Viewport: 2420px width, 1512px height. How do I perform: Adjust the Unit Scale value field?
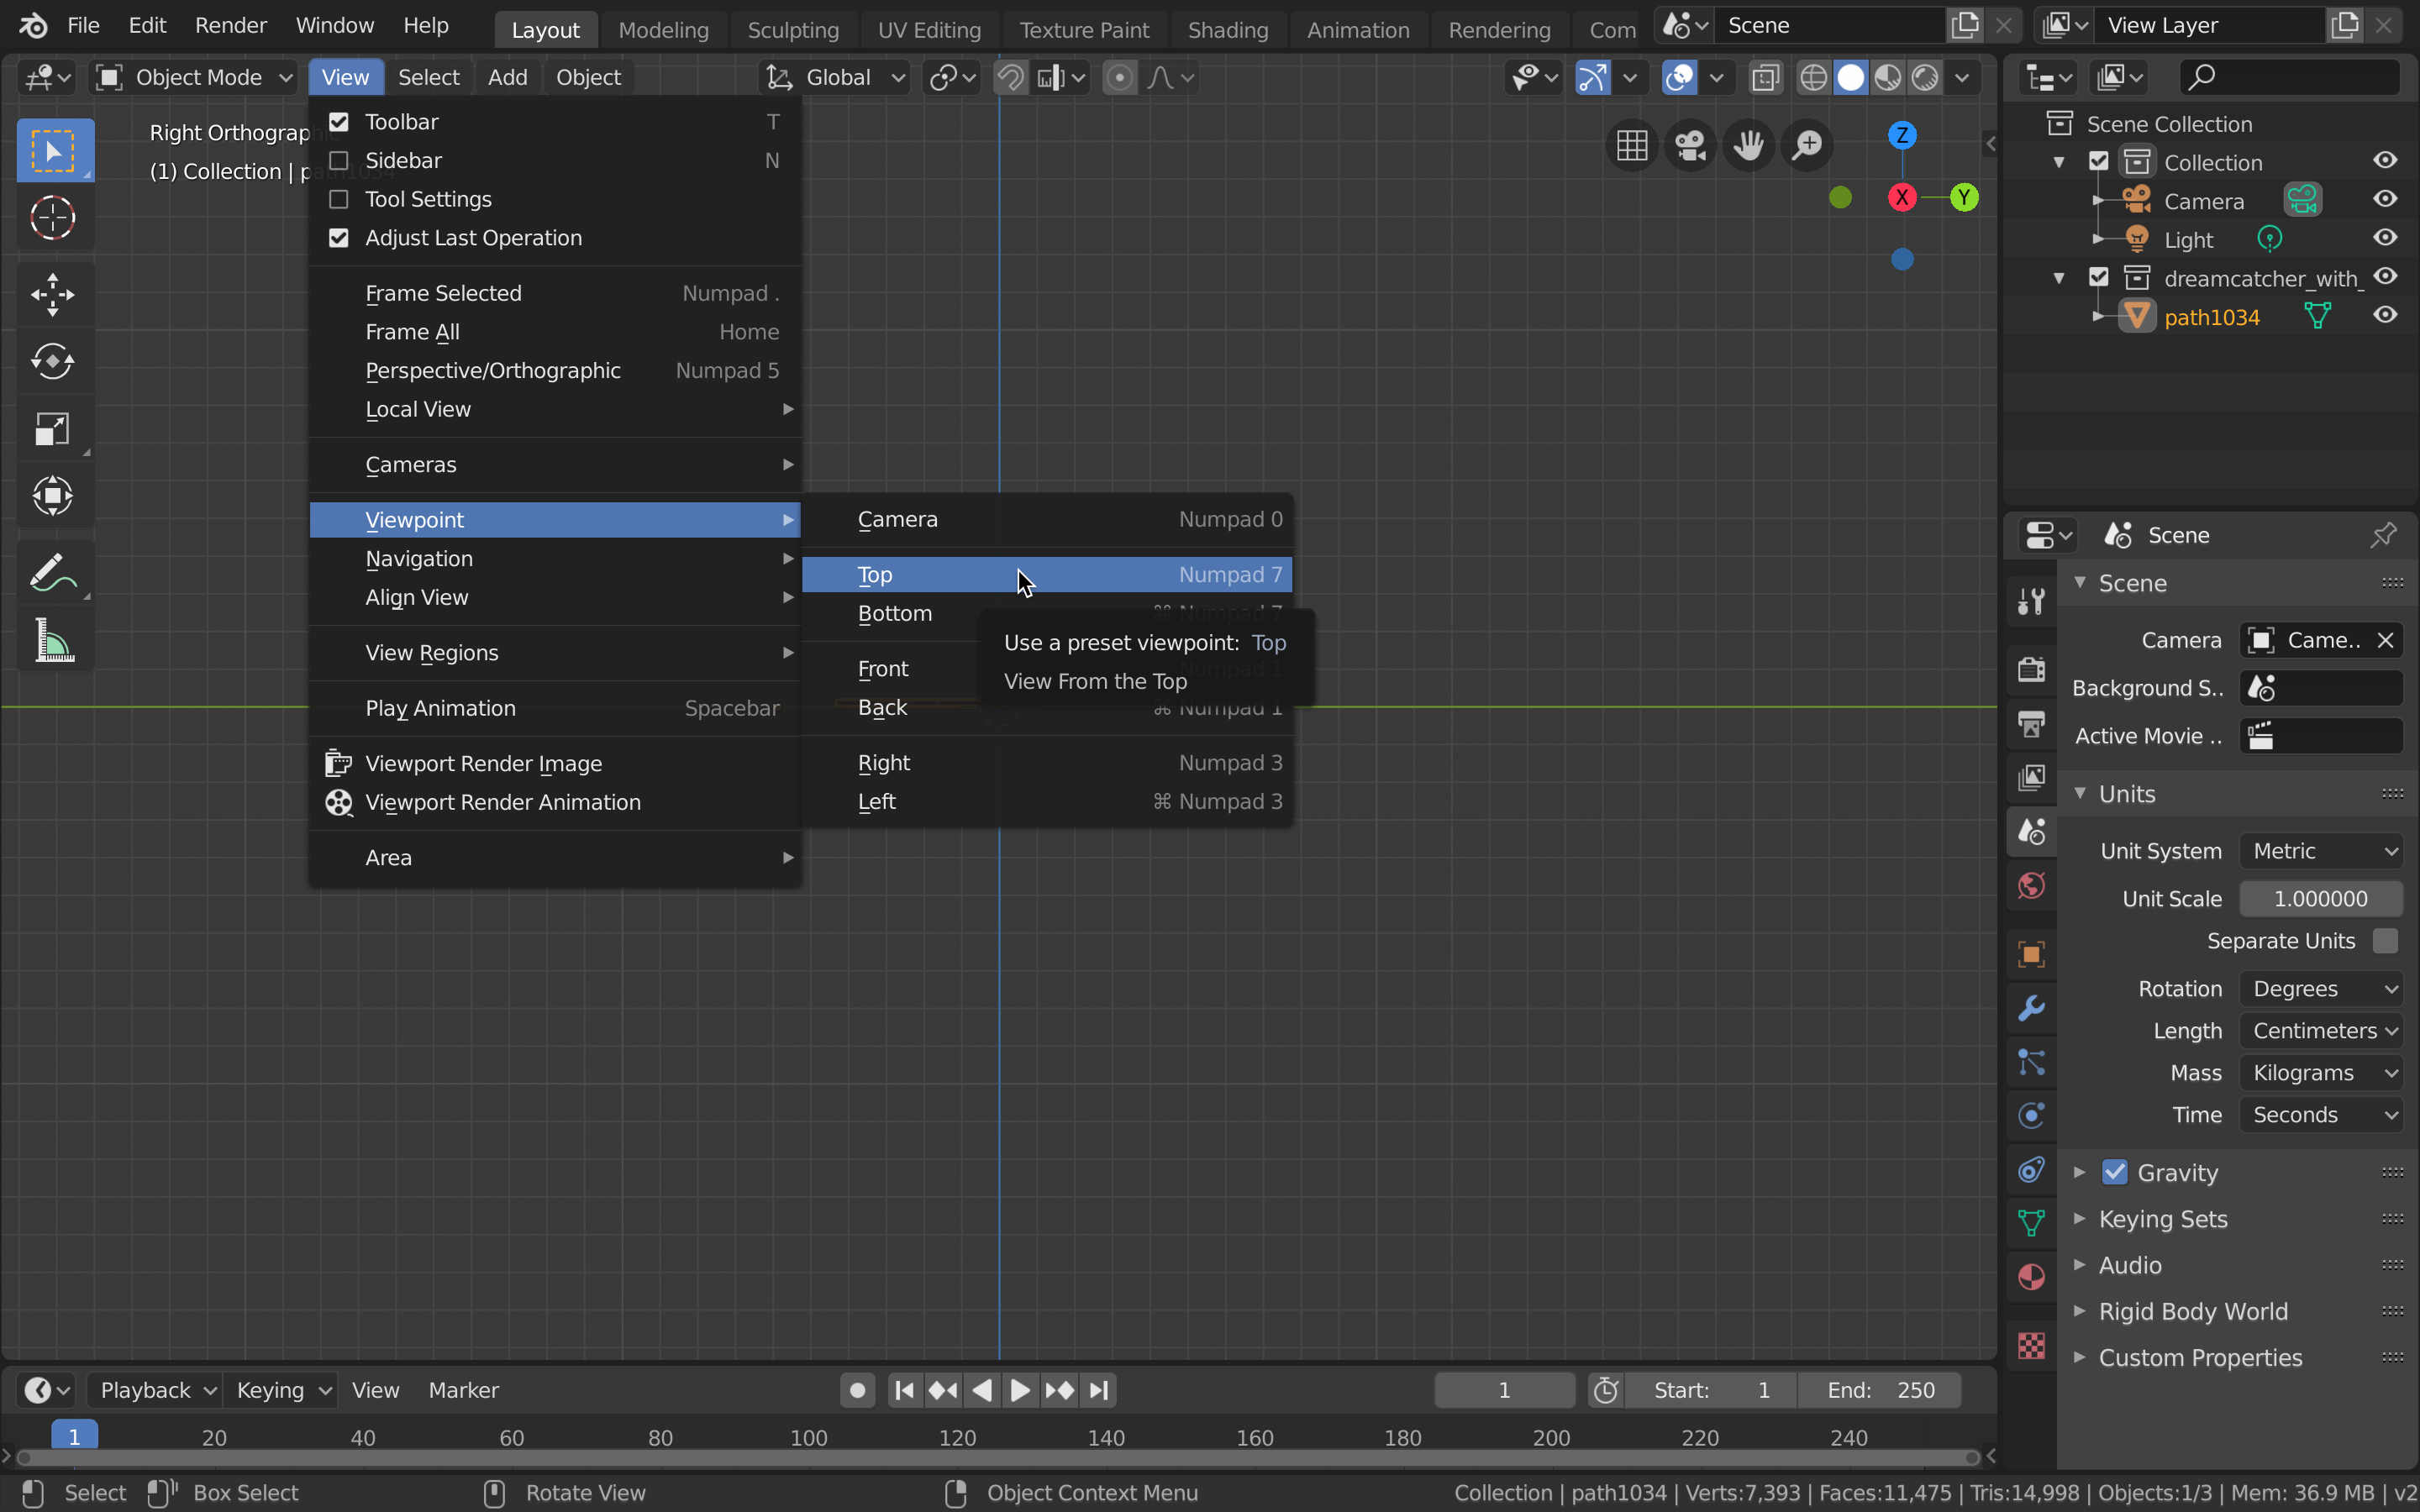coord(2321,899)
